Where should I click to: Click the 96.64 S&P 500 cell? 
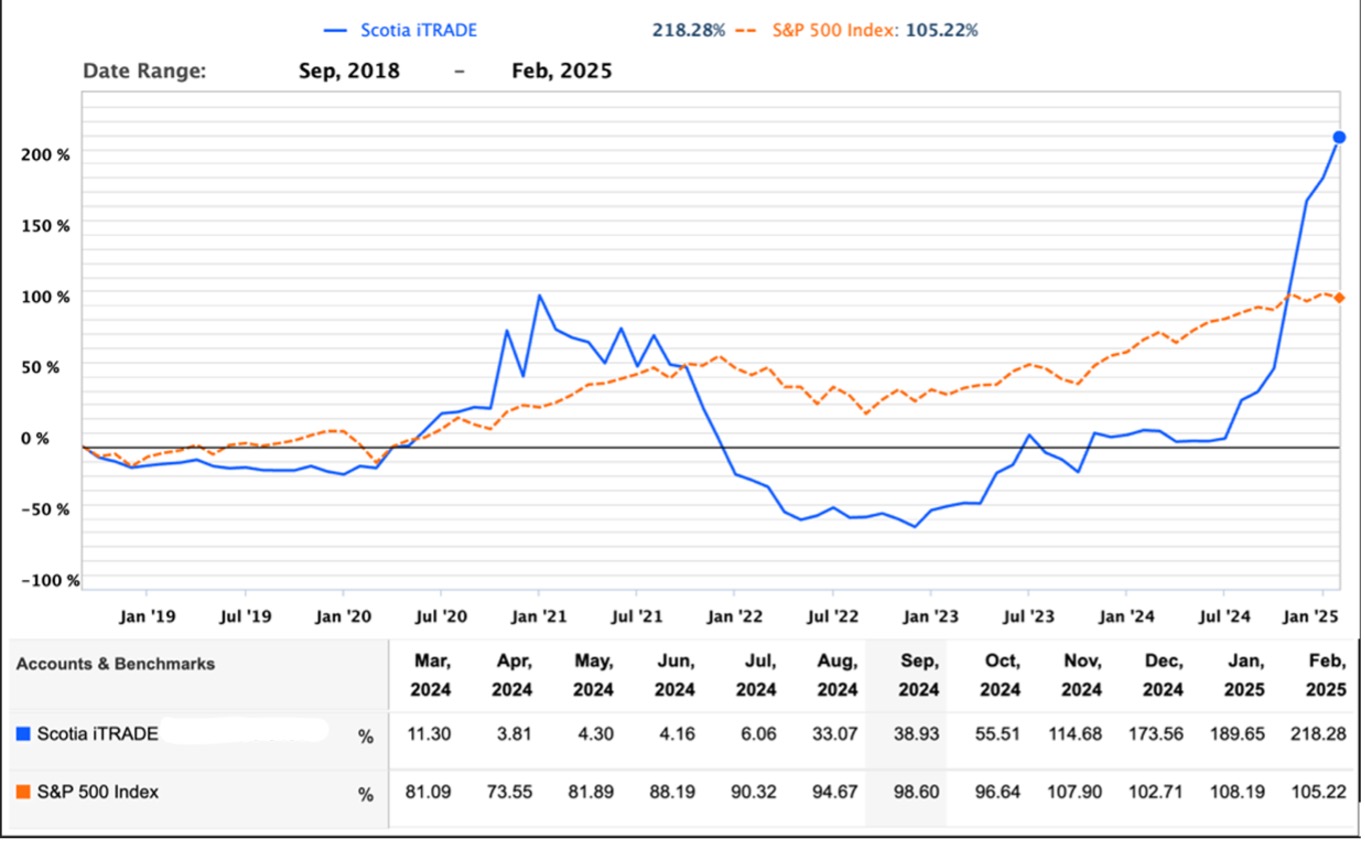click(x=1000, y=792)
